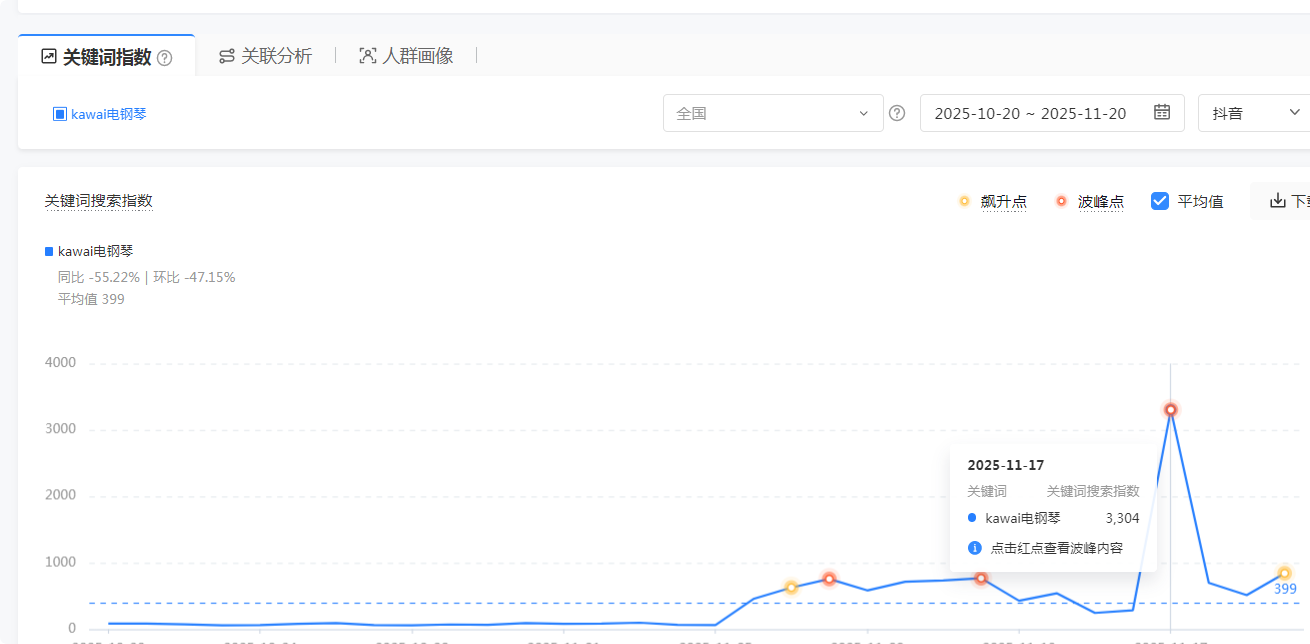Open the 全国 region dropdown

[x=773, y=113]
